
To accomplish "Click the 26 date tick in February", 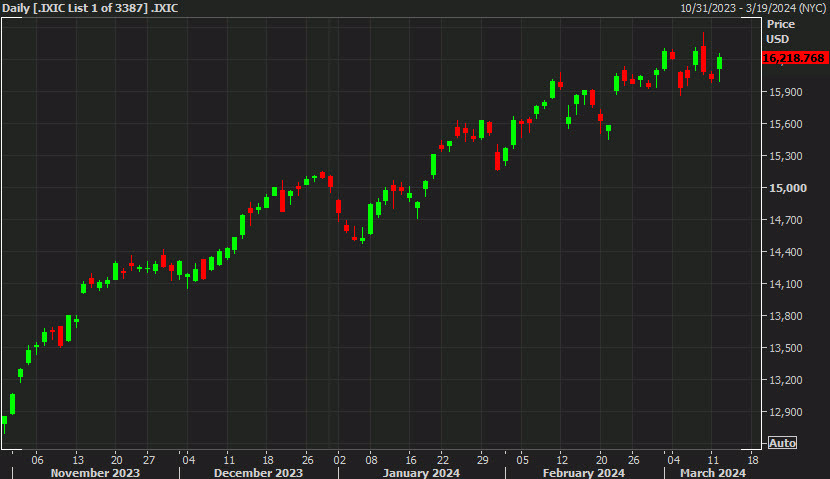I will click(634, 459).
